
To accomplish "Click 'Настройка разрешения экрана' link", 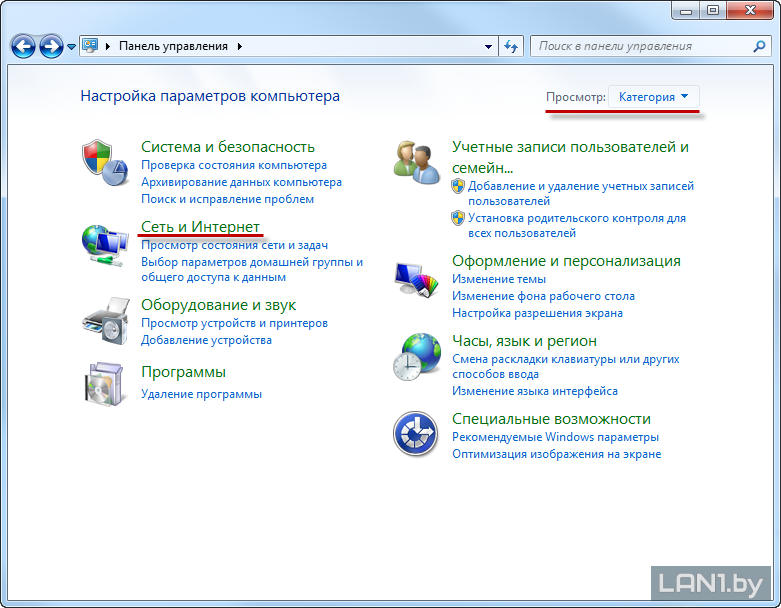I will pyautogui.click(x=537, y=313).
